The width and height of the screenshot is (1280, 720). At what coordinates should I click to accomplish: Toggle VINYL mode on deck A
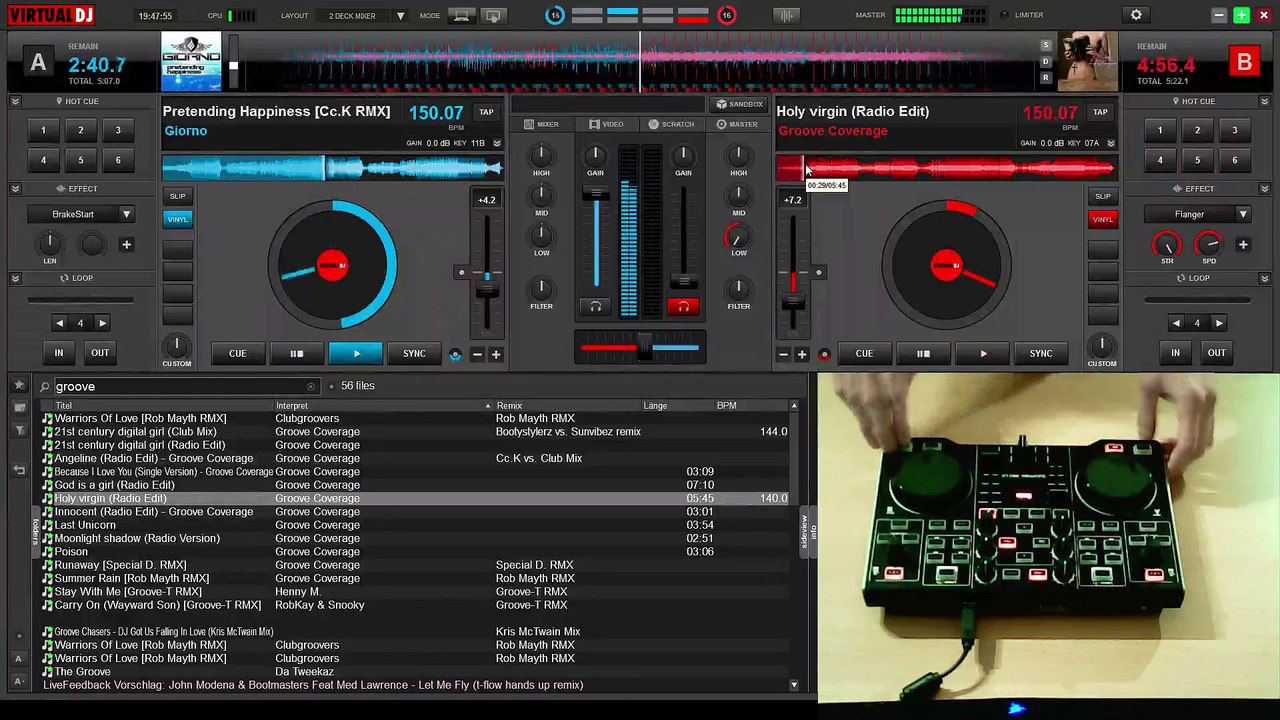tap(177, 219)
